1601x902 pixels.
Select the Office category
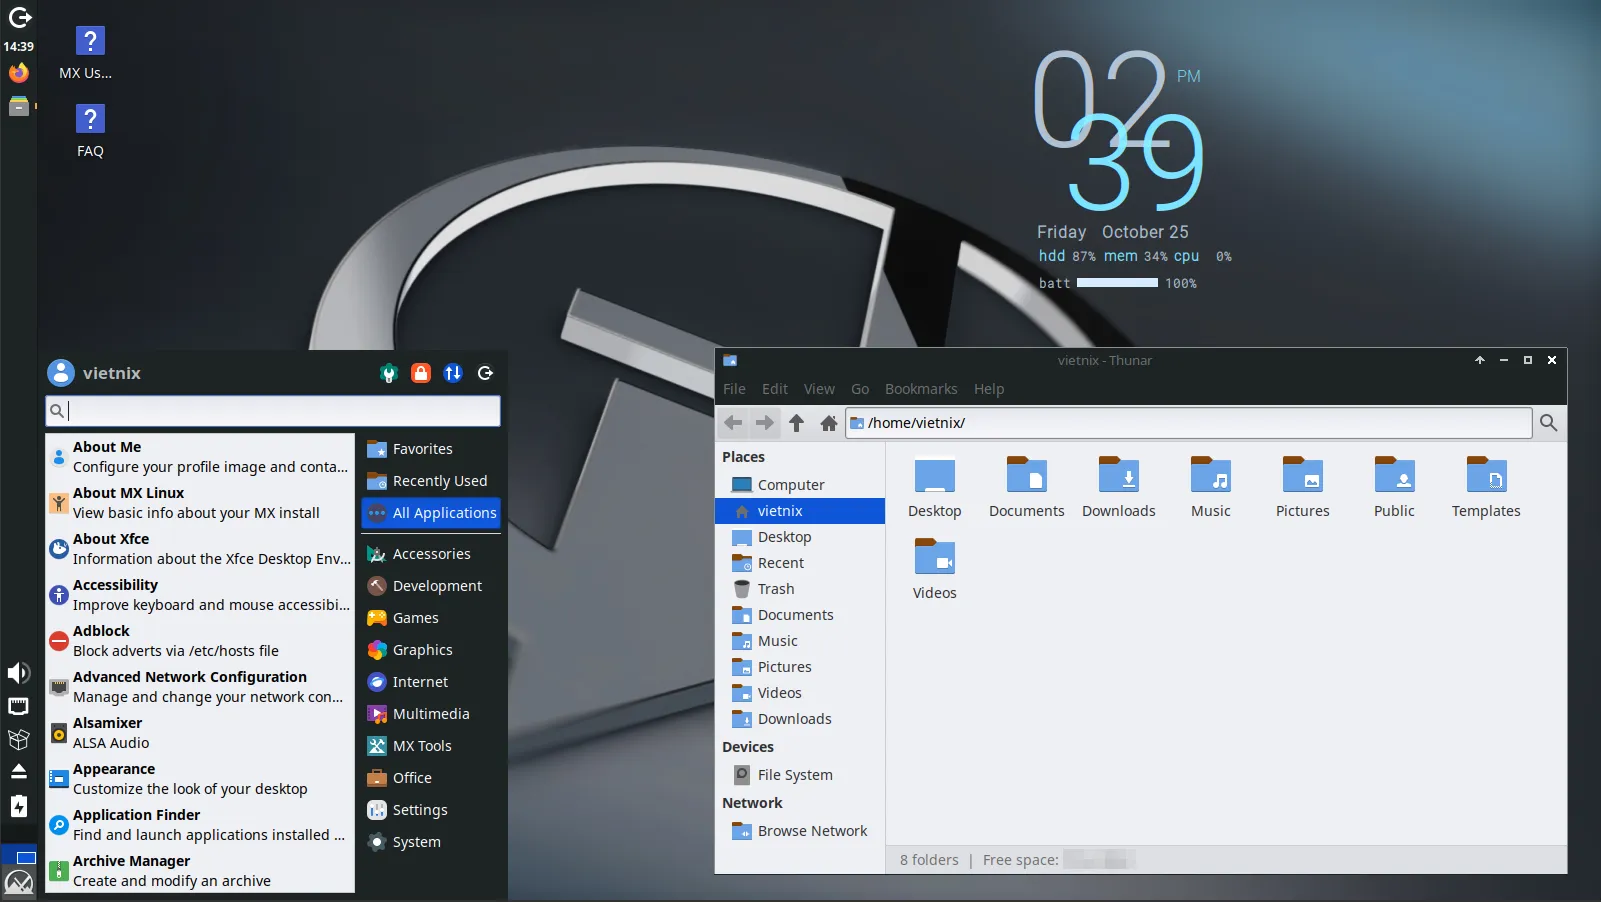431,778
